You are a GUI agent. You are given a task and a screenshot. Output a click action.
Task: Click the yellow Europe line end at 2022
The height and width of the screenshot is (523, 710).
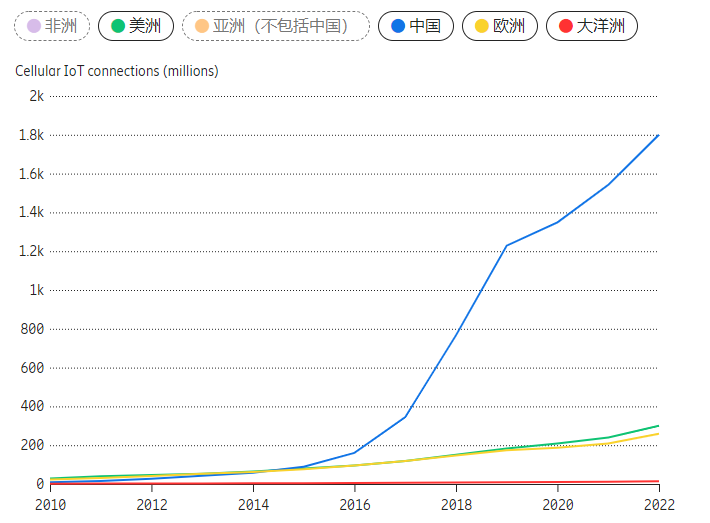pyautogui.click(x=658, y=433)
